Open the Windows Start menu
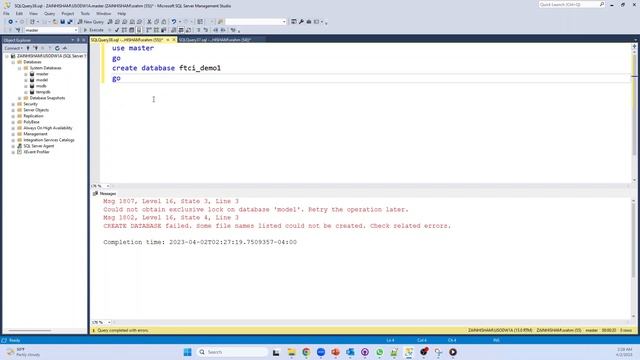This screenshot has width=640, height=360. click(187, 352)
